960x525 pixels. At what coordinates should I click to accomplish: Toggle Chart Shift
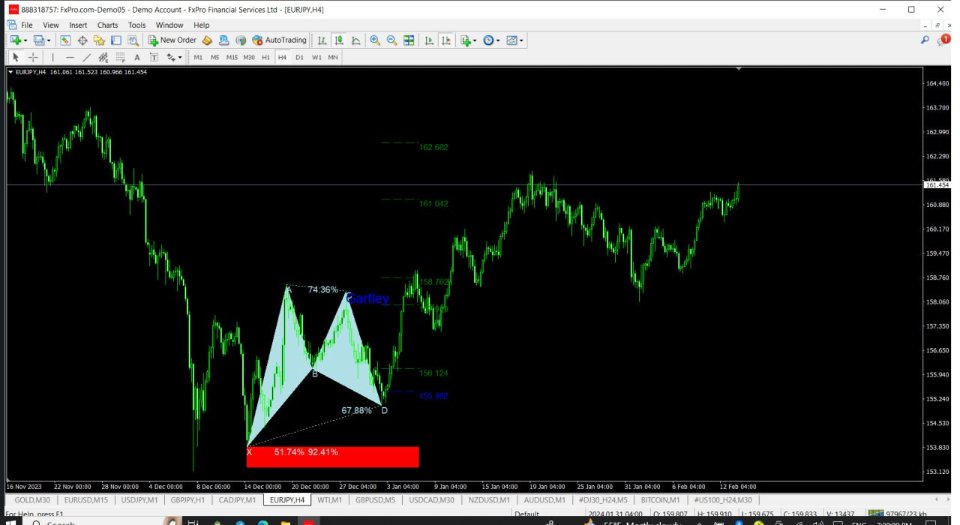click(x=446, y=40)
